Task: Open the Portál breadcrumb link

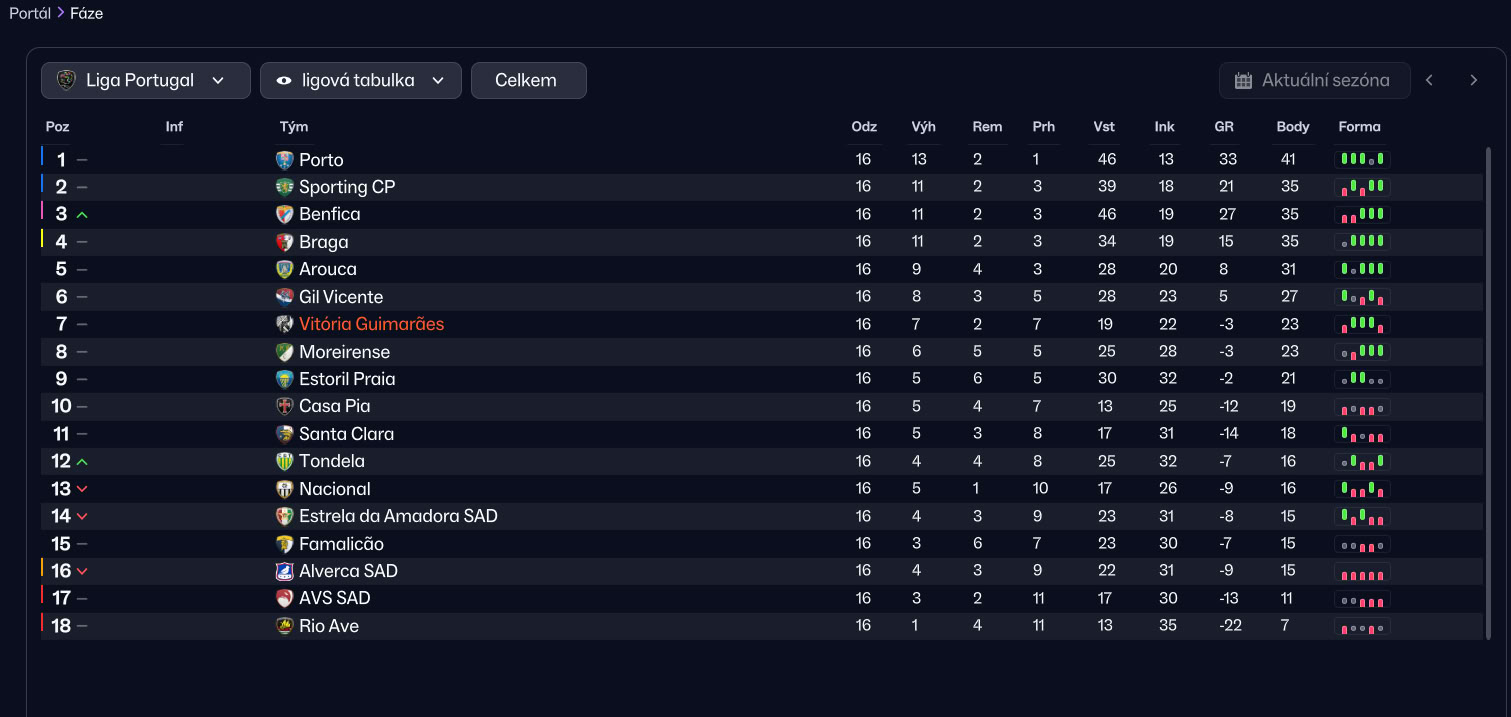Action: [30, 13]
